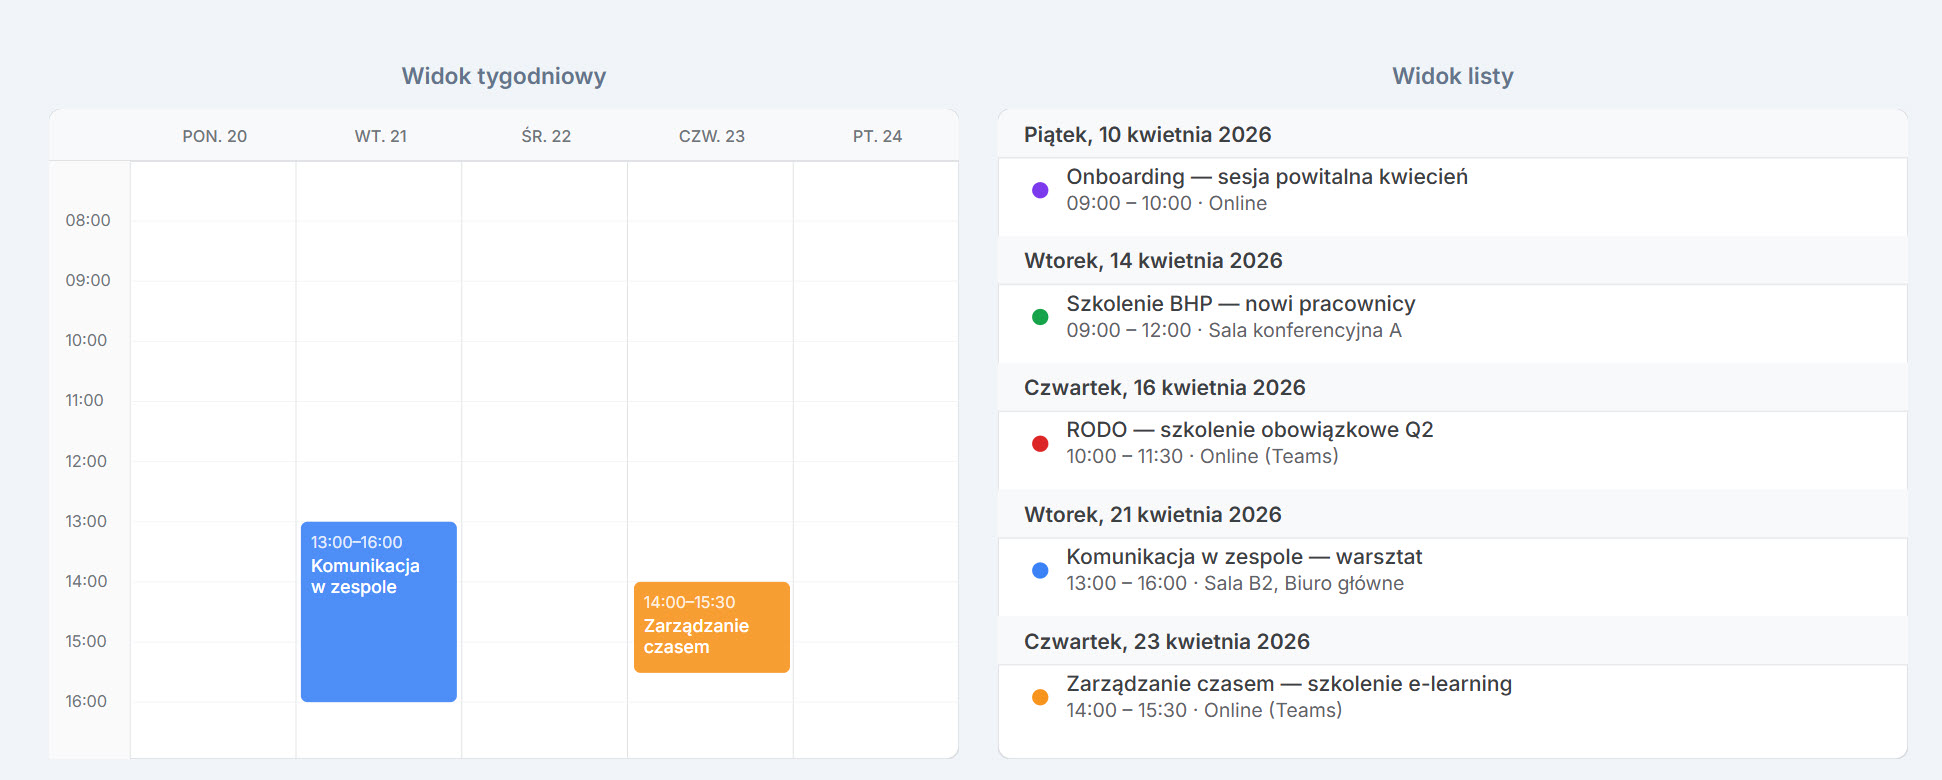Click the orange dot beside Zarządzanie czasem e-learning
Viewport: 1942px width, 780px height.
pyautogui.click(x=1040, y=698)
